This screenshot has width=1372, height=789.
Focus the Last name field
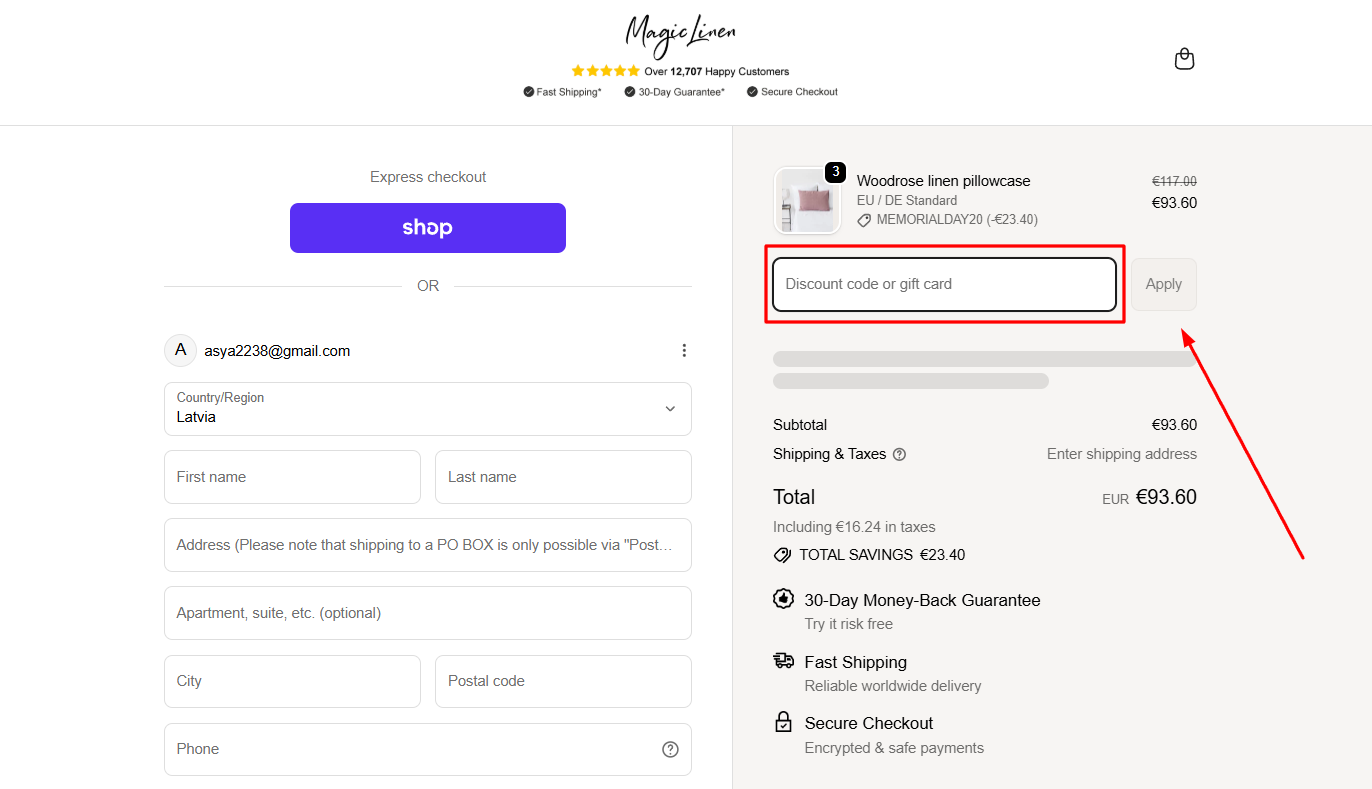(563, 477)
